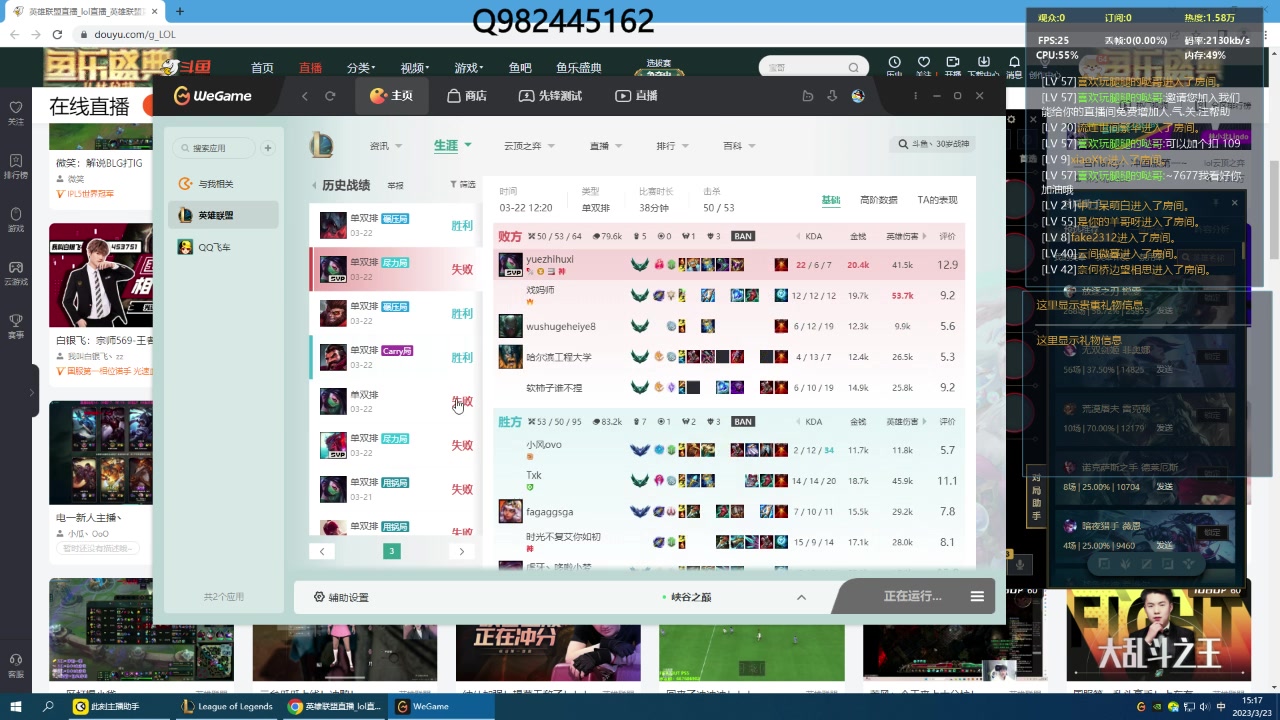Open the 直播 tab in WeGame header

click(x=636, y=96)
